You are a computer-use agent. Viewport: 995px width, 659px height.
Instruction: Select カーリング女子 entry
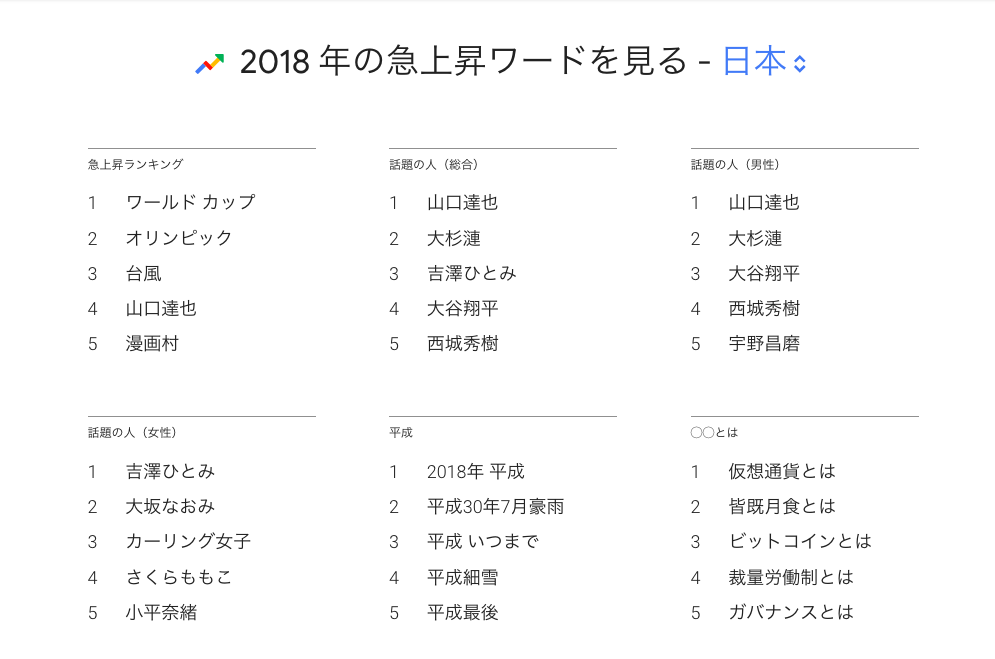coord(188,541)
